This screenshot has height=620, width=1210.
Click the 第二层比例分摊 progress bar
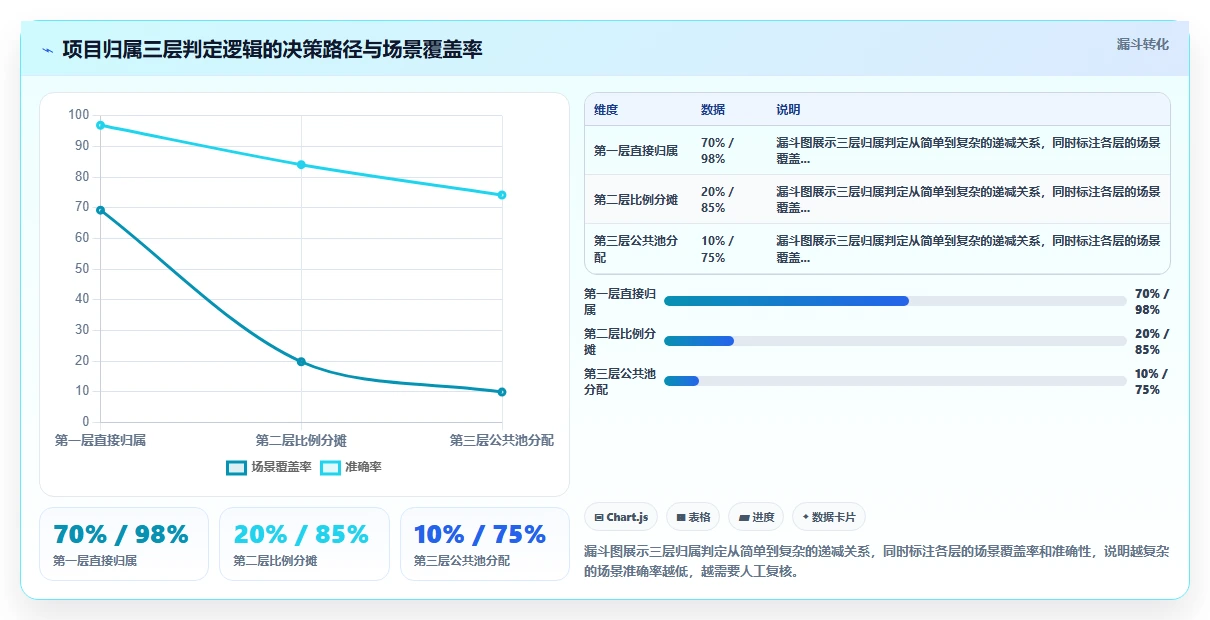tap(895, 341)
